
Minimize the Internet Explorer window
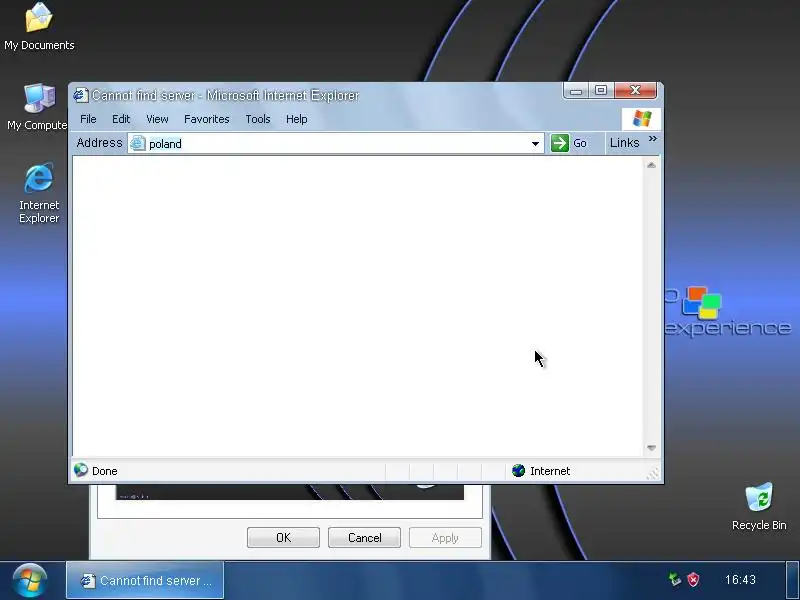click(x=576, y=91)
